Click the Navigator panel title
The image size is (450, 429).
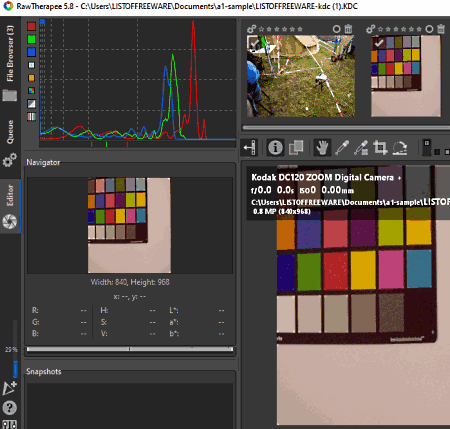[43, 162]
